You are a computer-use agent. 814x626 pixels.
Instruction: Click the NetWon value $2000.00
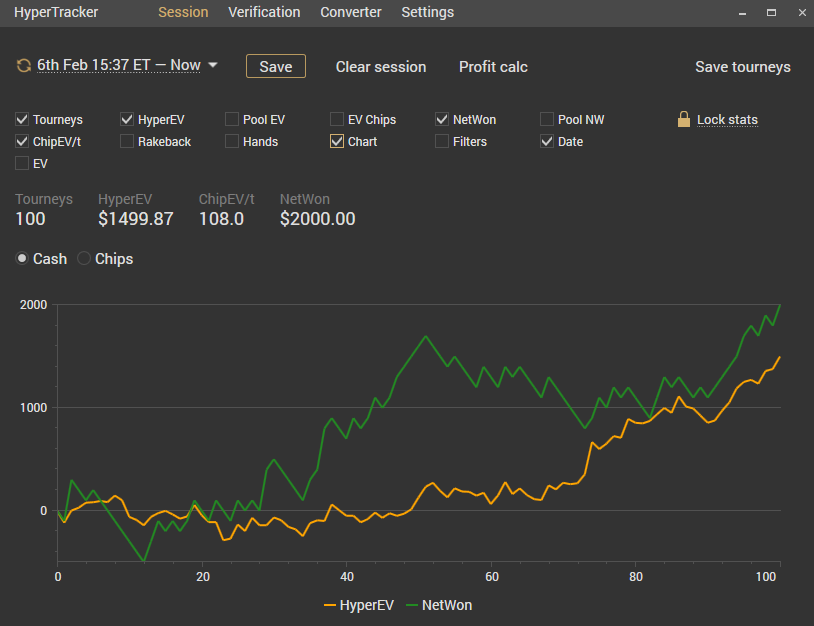pyautogui.click(x=318, y=219)
